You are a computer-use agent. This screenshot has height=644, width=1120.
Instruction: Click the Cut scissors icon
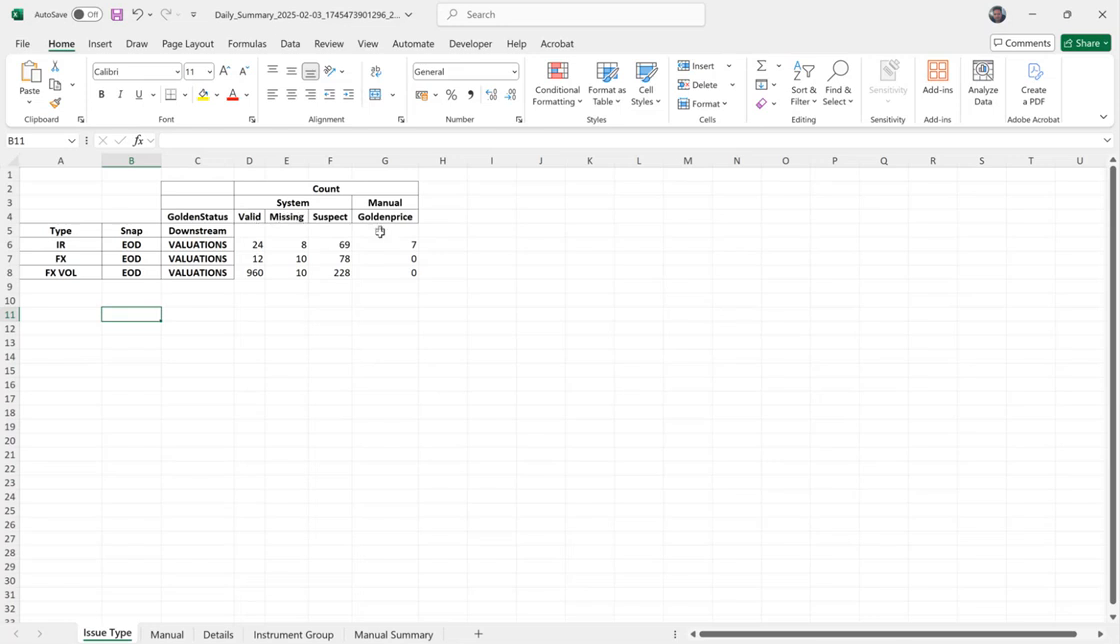point(55,66)
